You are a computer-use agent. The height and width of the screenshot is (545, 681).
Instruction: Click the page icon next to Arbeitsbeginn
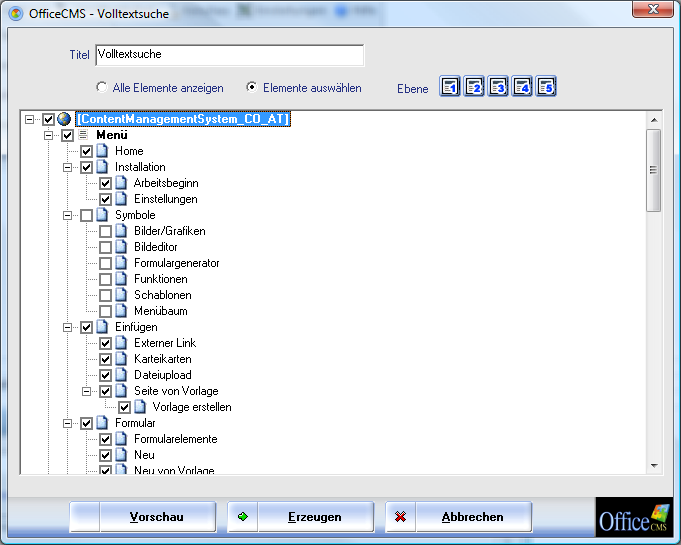click(x=121, y=183)
